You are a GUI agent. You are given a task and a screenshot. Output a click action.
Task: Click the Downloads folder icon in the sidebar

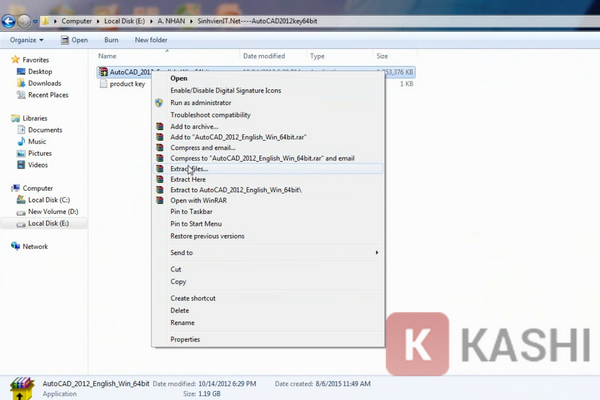click(18, 84)
